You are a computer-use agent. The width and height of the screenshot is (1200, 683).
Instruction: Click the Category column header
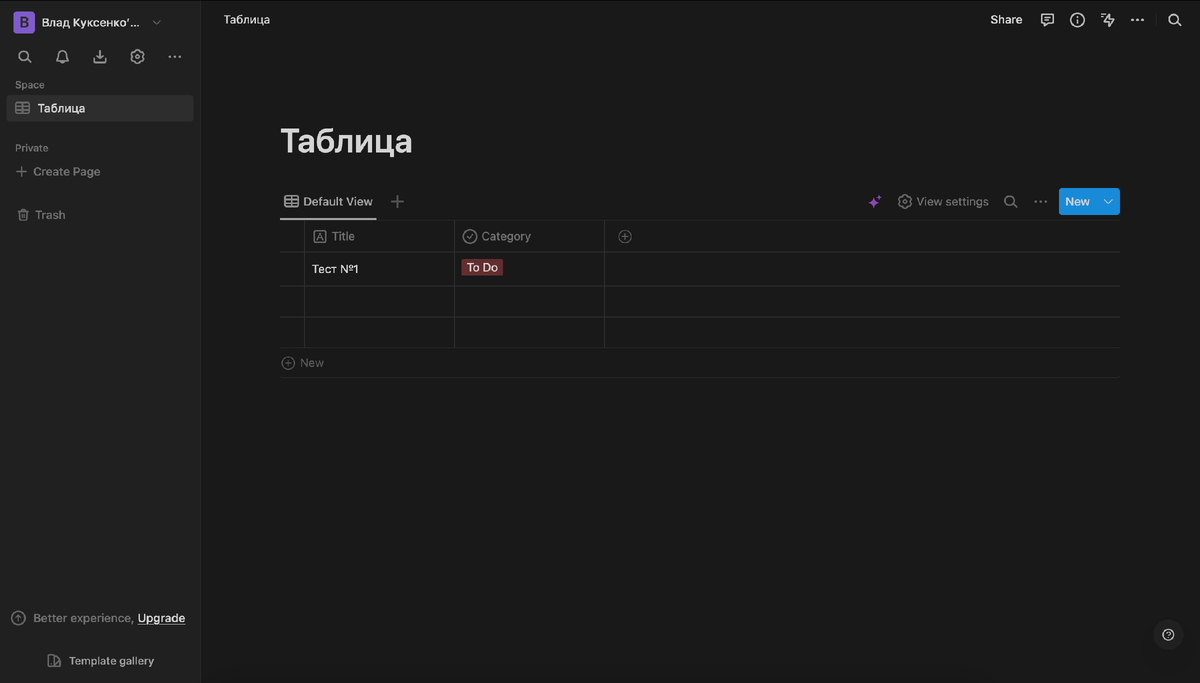529,237
